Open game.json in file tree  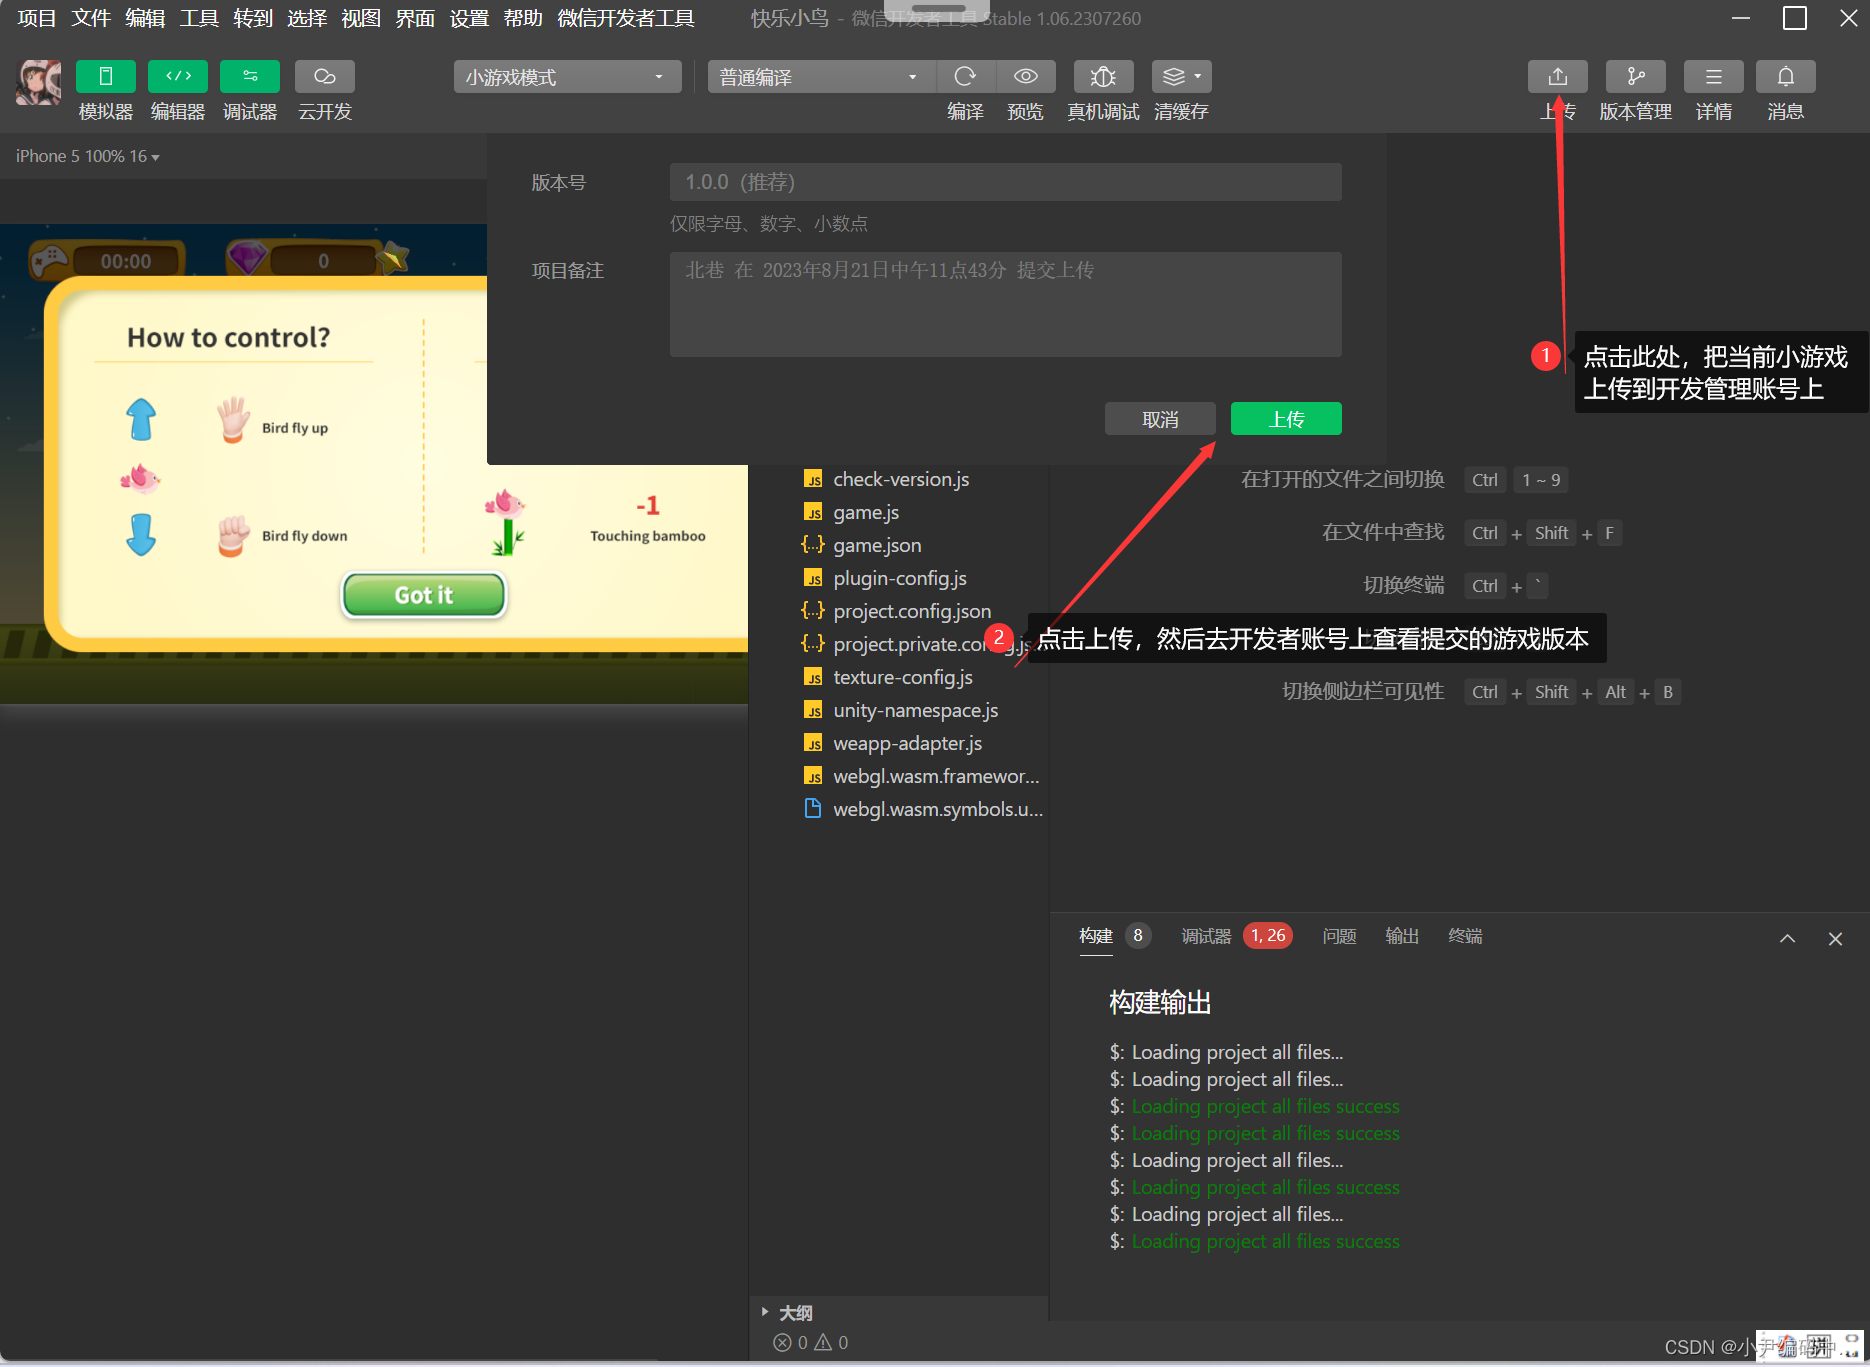tap(877, 545)
